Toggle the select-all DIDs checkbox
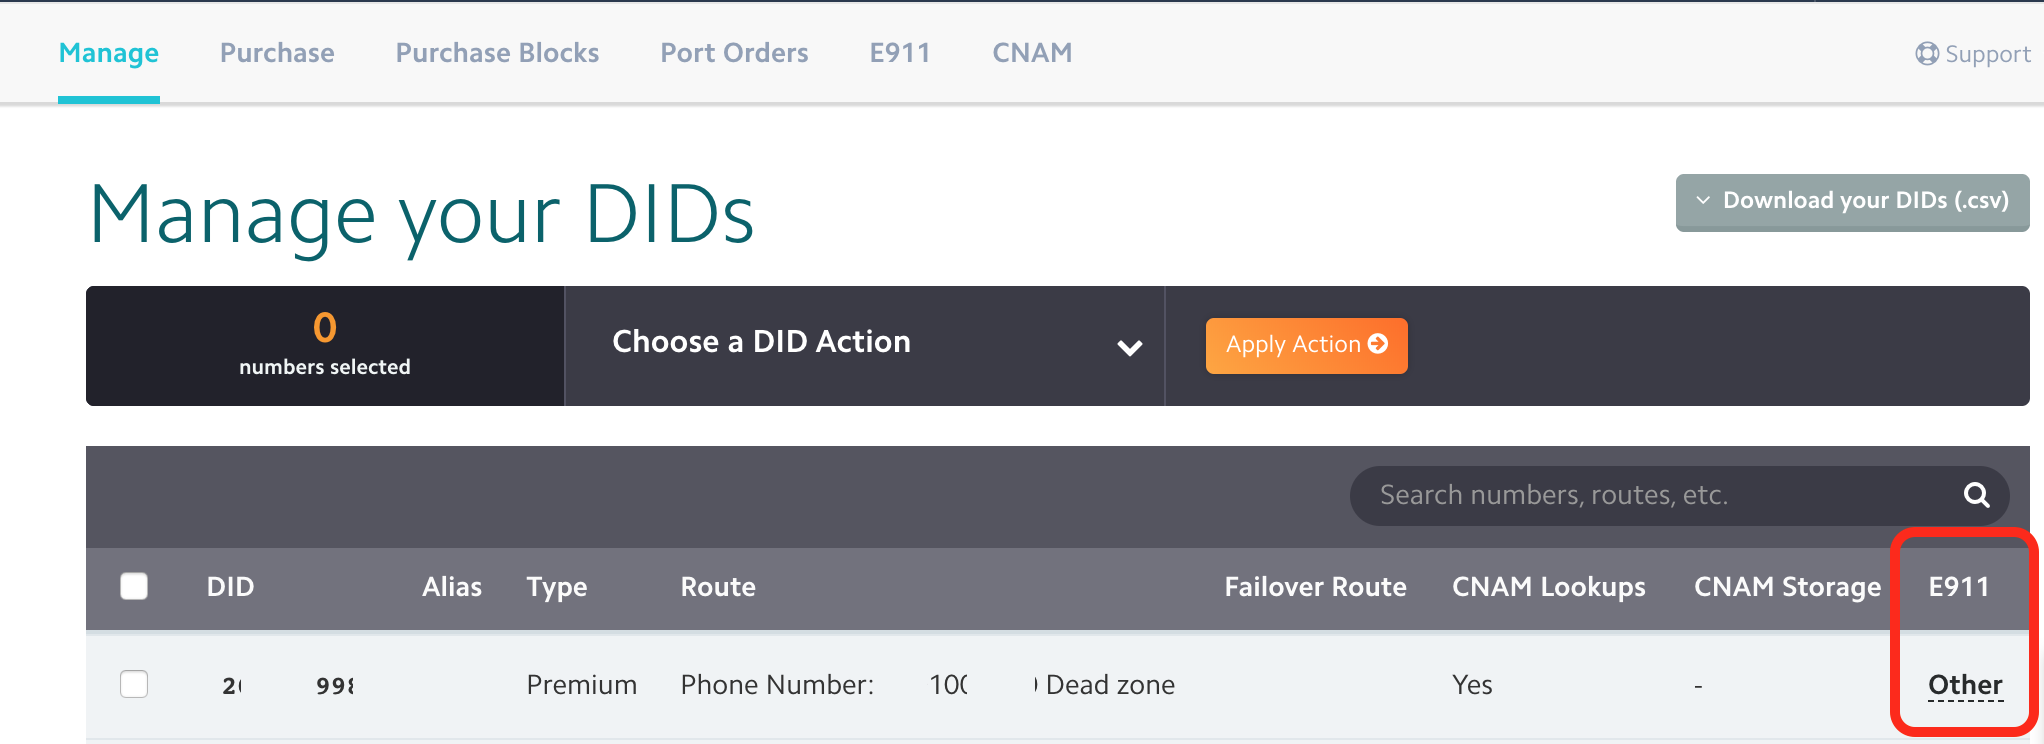 (x=134, y=586)
